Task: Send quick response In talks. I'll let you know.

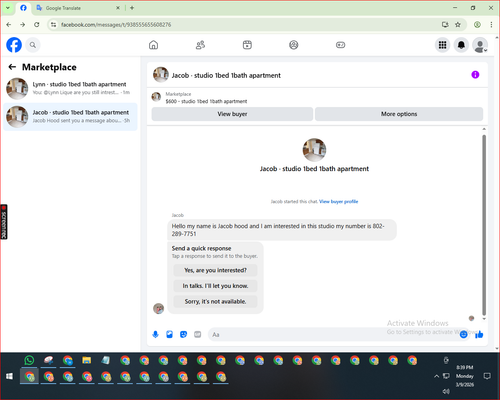Action: coord(215,286)
